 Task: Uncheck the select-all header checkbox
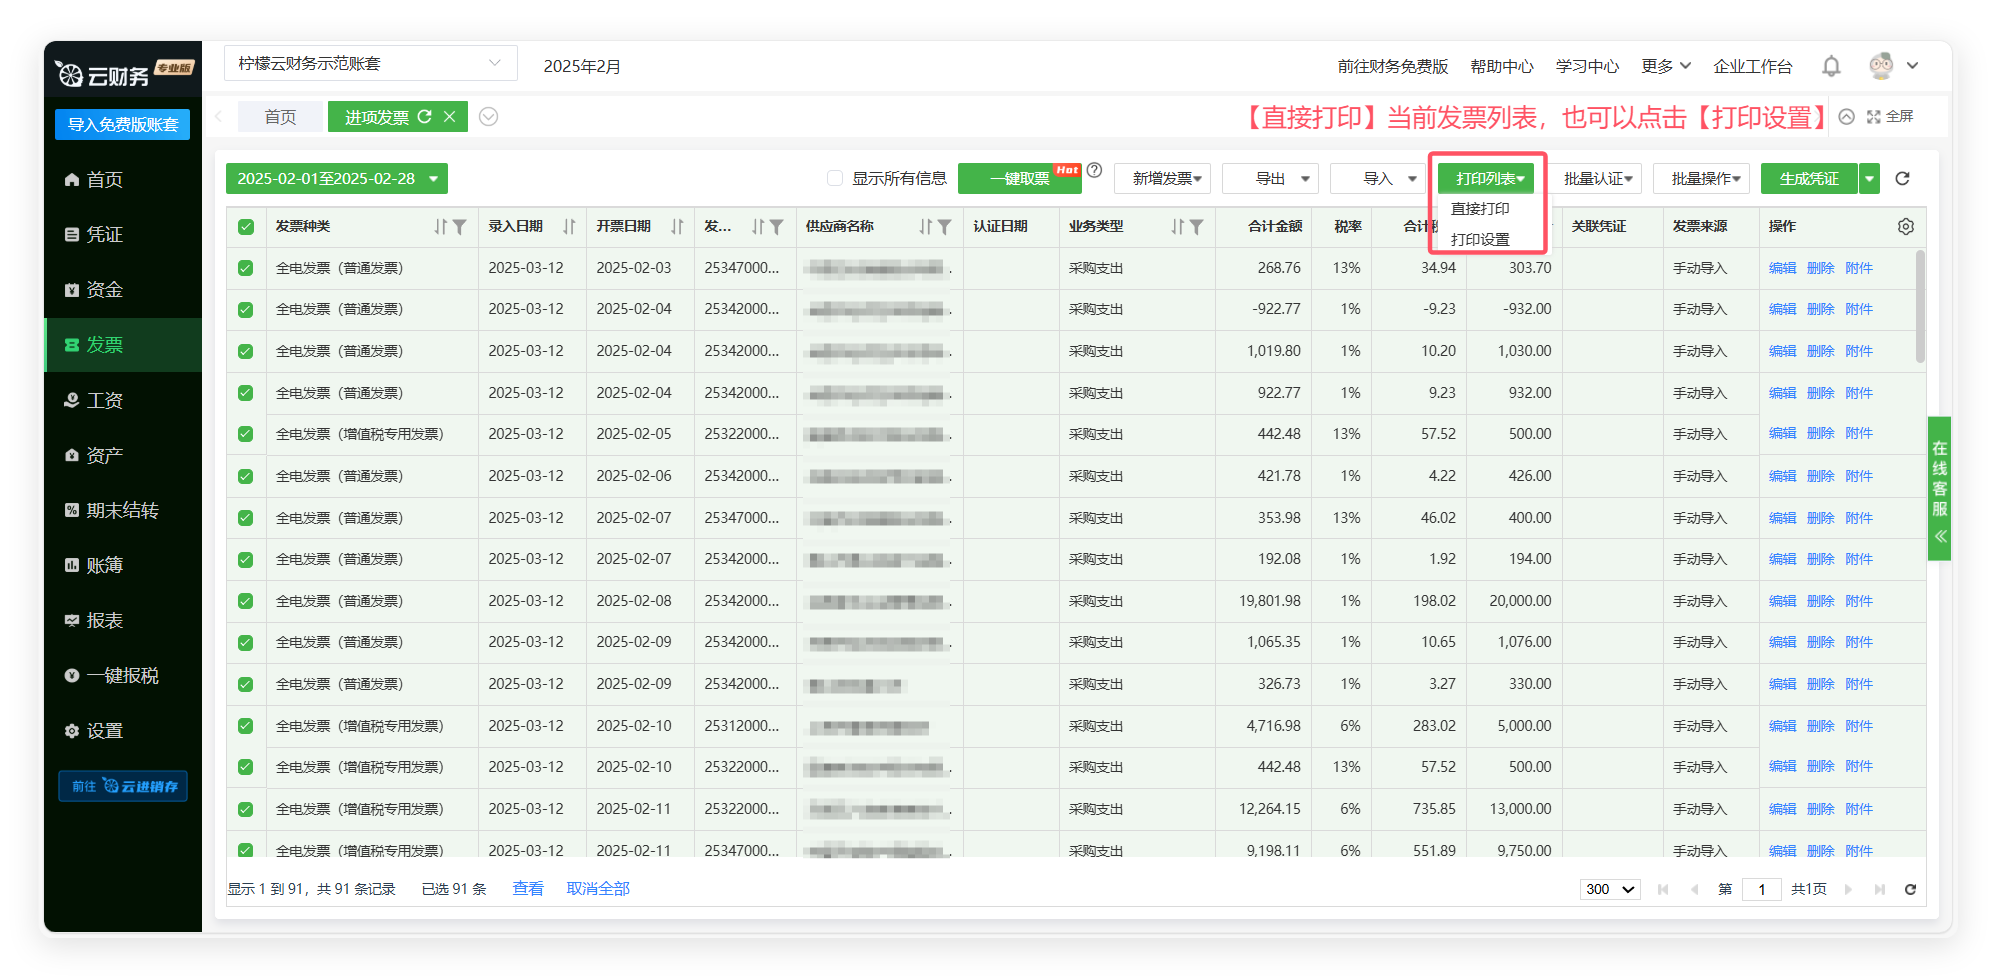point(246,227)
